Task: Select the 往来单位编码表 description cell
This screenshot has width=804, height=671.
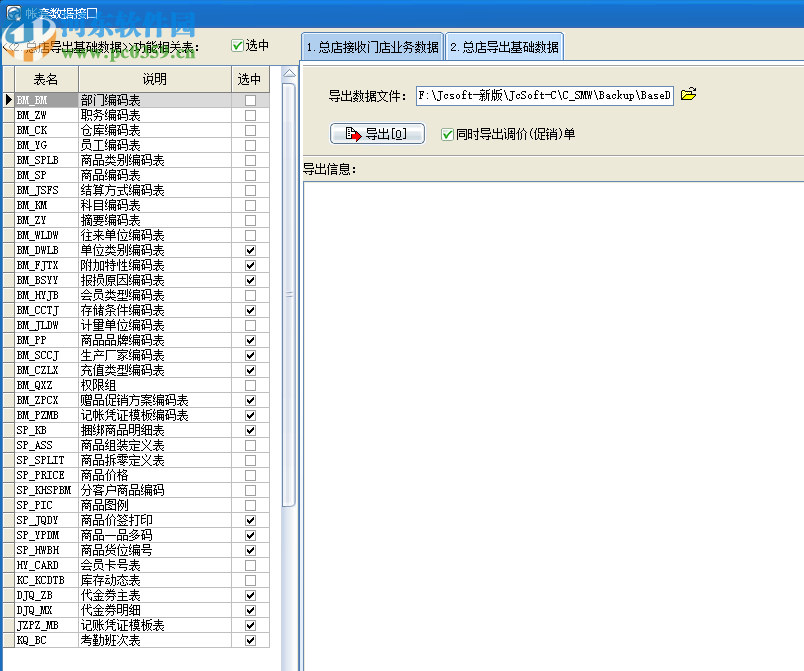Action: pos(155,235)
